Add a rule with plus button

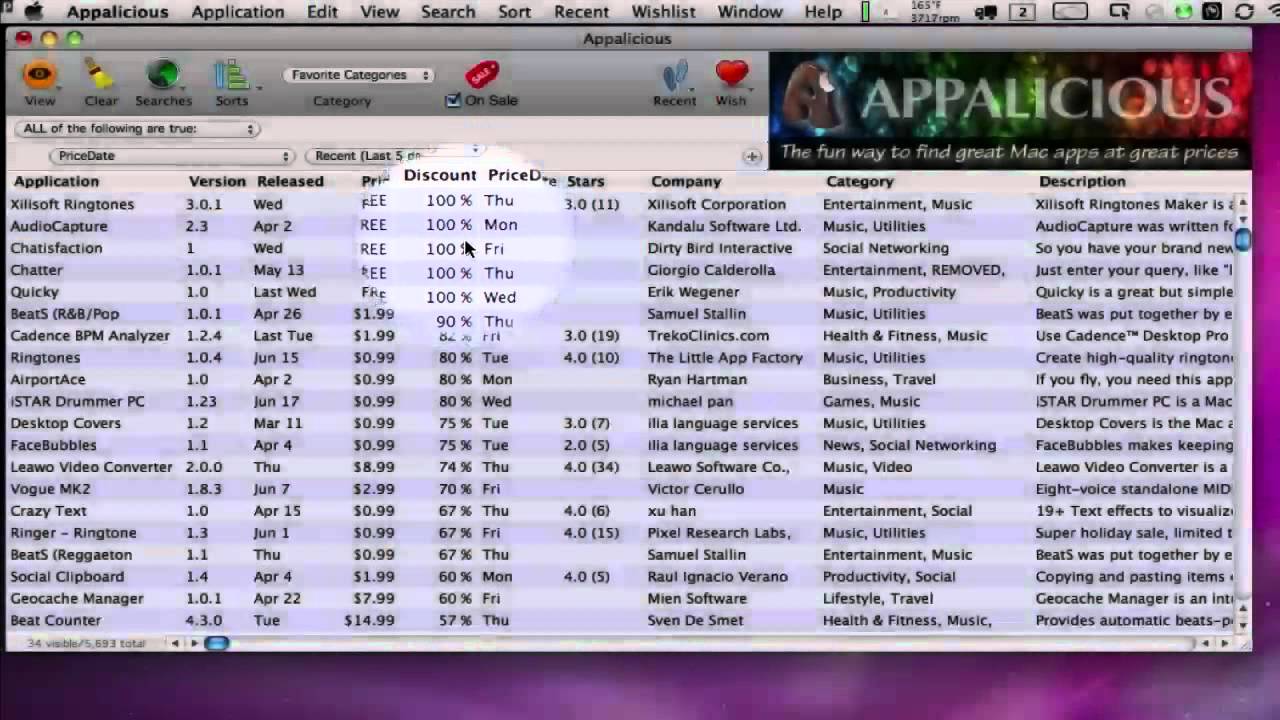[x=752, y=156]
